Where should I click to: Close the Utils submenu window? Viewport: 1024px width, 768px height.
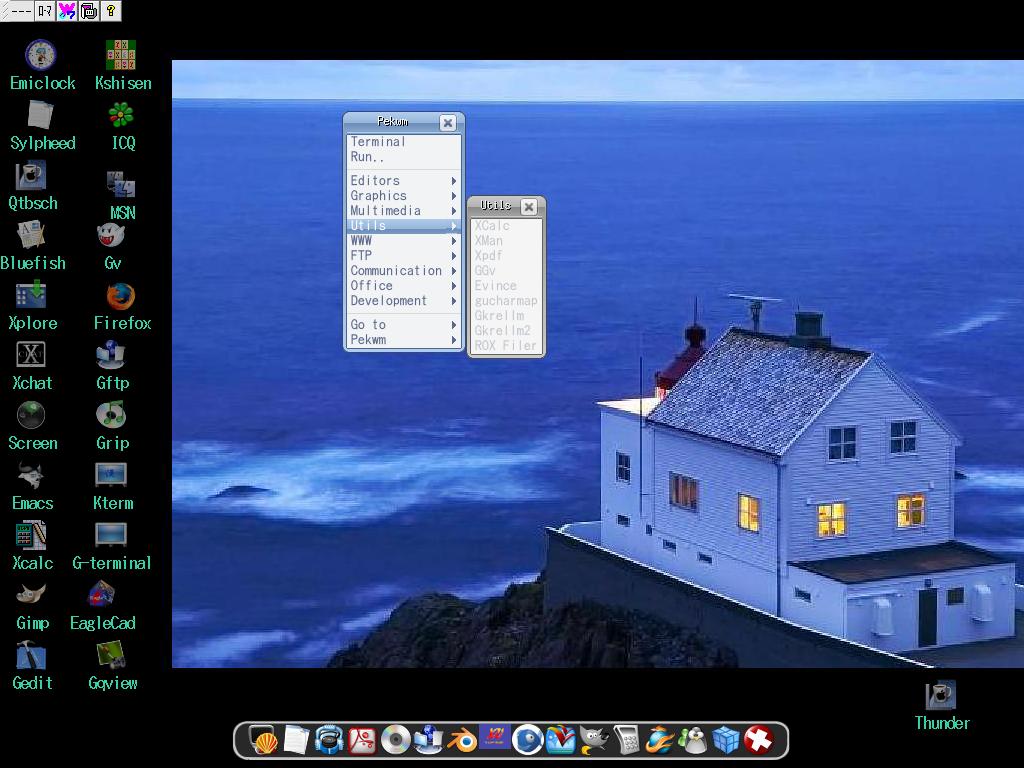pyautogui.click(x=529, y=206)
